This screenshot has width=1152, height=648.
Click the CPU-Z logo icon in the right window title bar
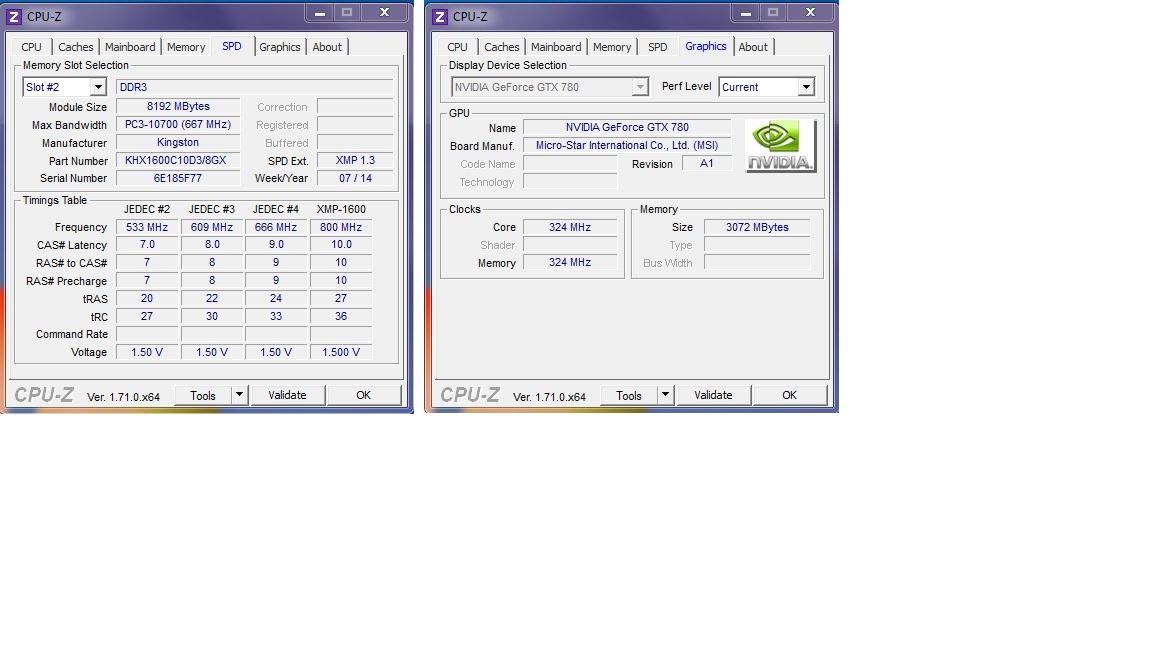[x=440, y=16]
